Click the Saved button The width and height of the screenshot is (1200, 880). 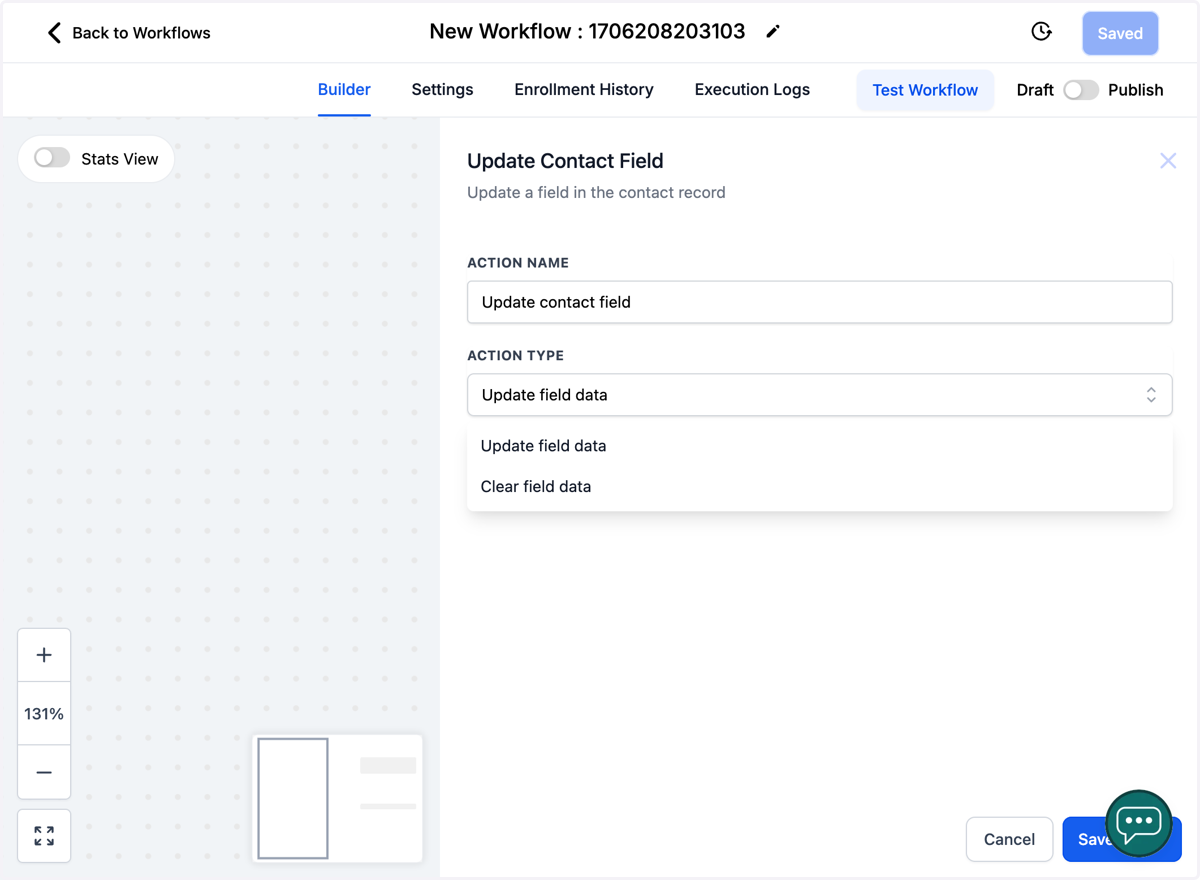1120,33
